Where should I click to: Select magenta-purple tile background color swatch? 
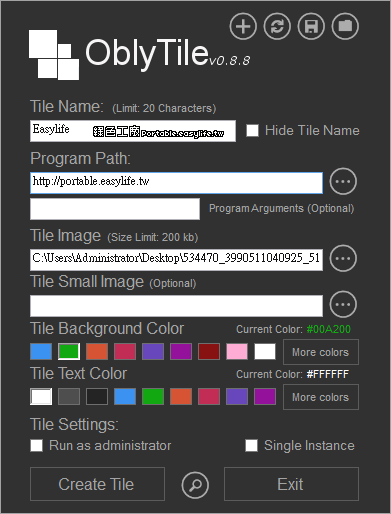181,352
